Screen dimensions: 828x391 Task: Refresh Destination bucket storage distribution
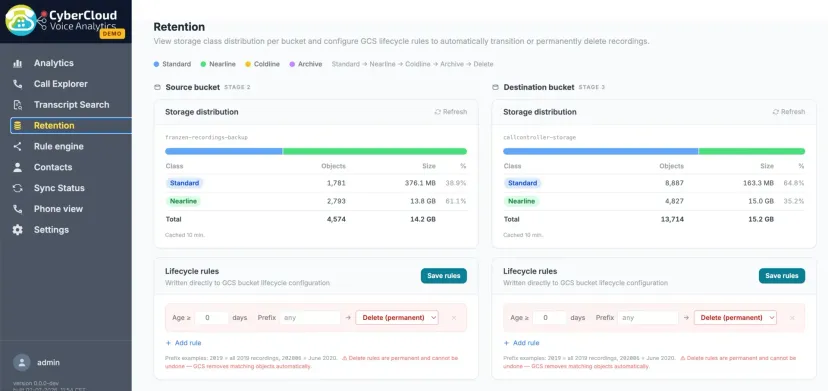coord(788,112)
